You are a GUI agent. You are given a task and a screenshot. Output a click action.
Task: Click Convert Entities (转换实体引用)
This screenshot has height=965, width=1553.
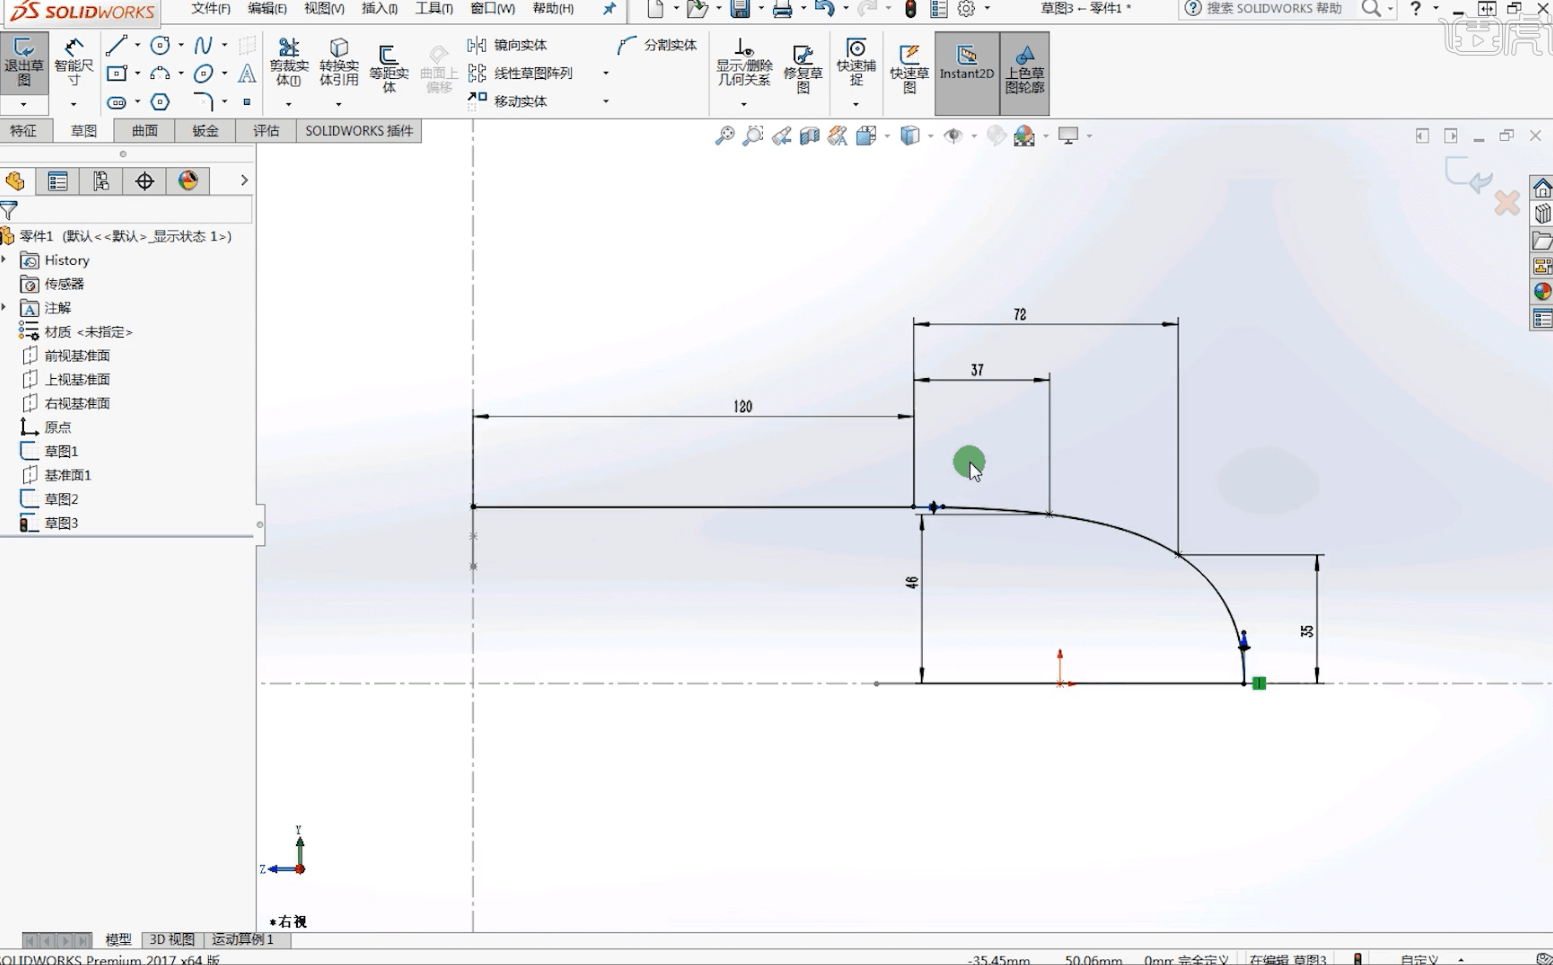[x=339, y=62]
